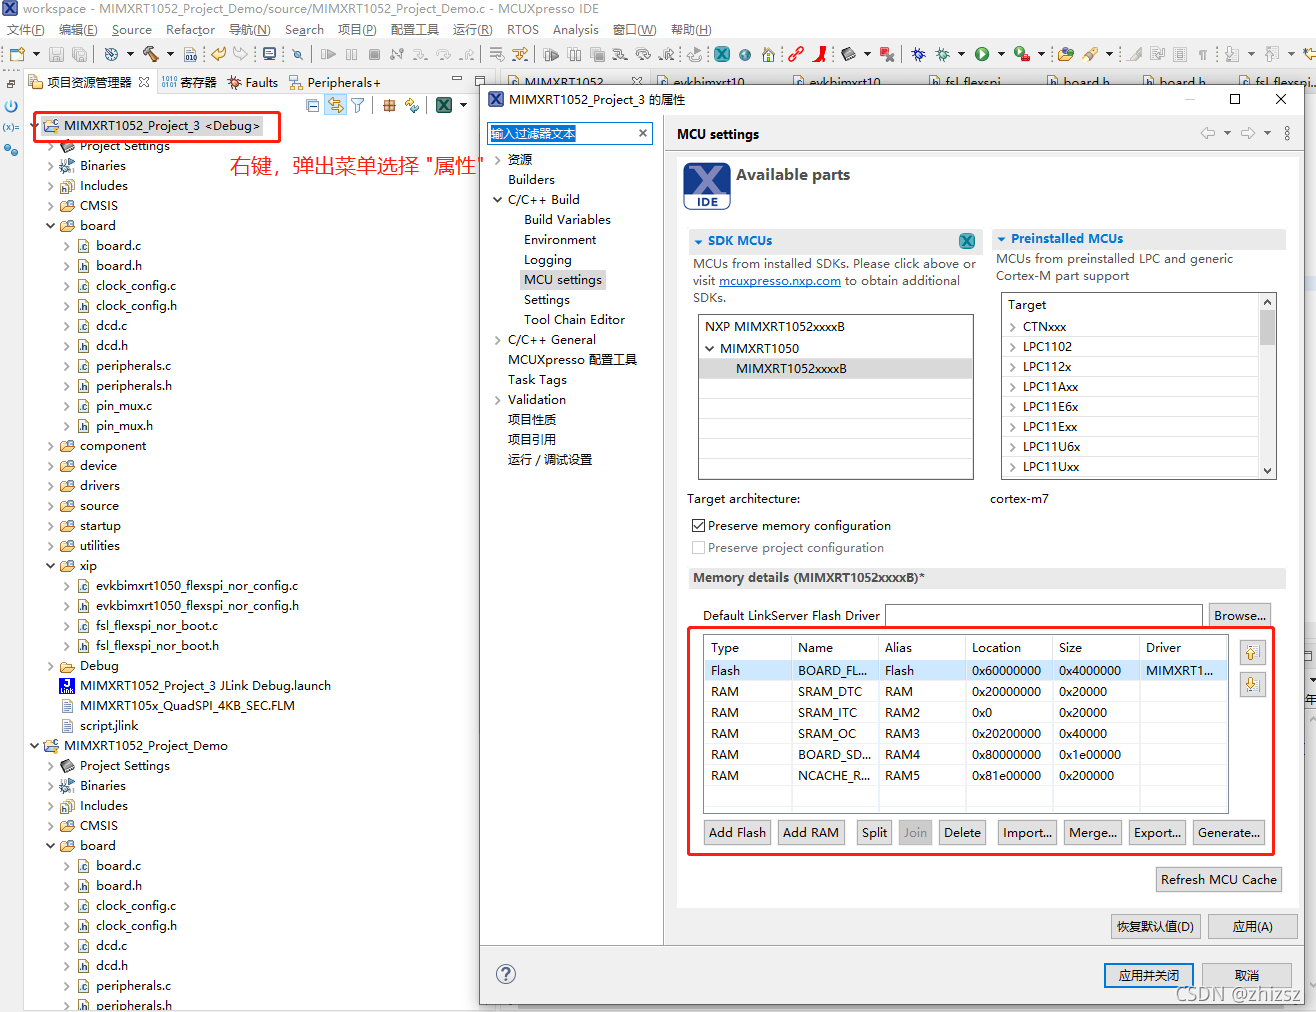
Task: Click the help question mark icon in dialog
Action: click(506, 974)
